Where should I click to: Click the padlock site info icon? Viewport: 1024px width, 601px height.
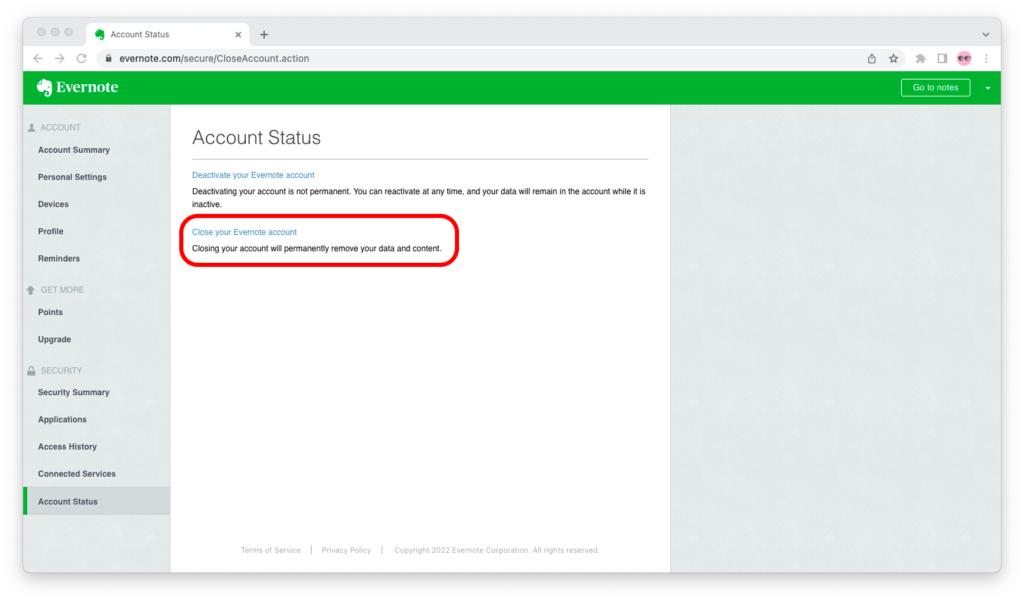(x=108, y=59)
